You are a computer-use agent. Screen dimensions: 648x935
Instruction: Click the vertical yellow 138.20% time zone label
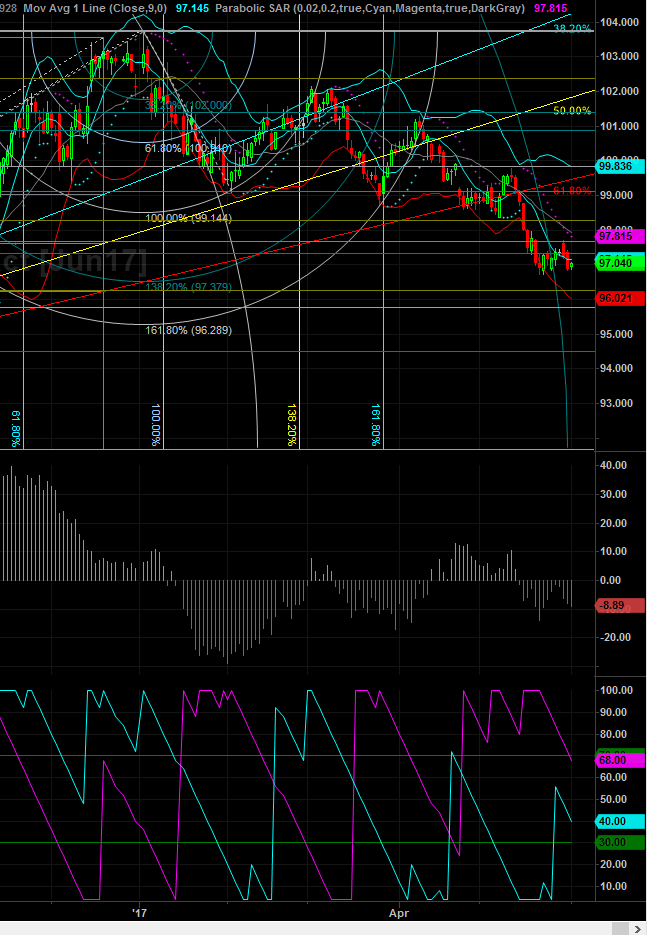291,425
